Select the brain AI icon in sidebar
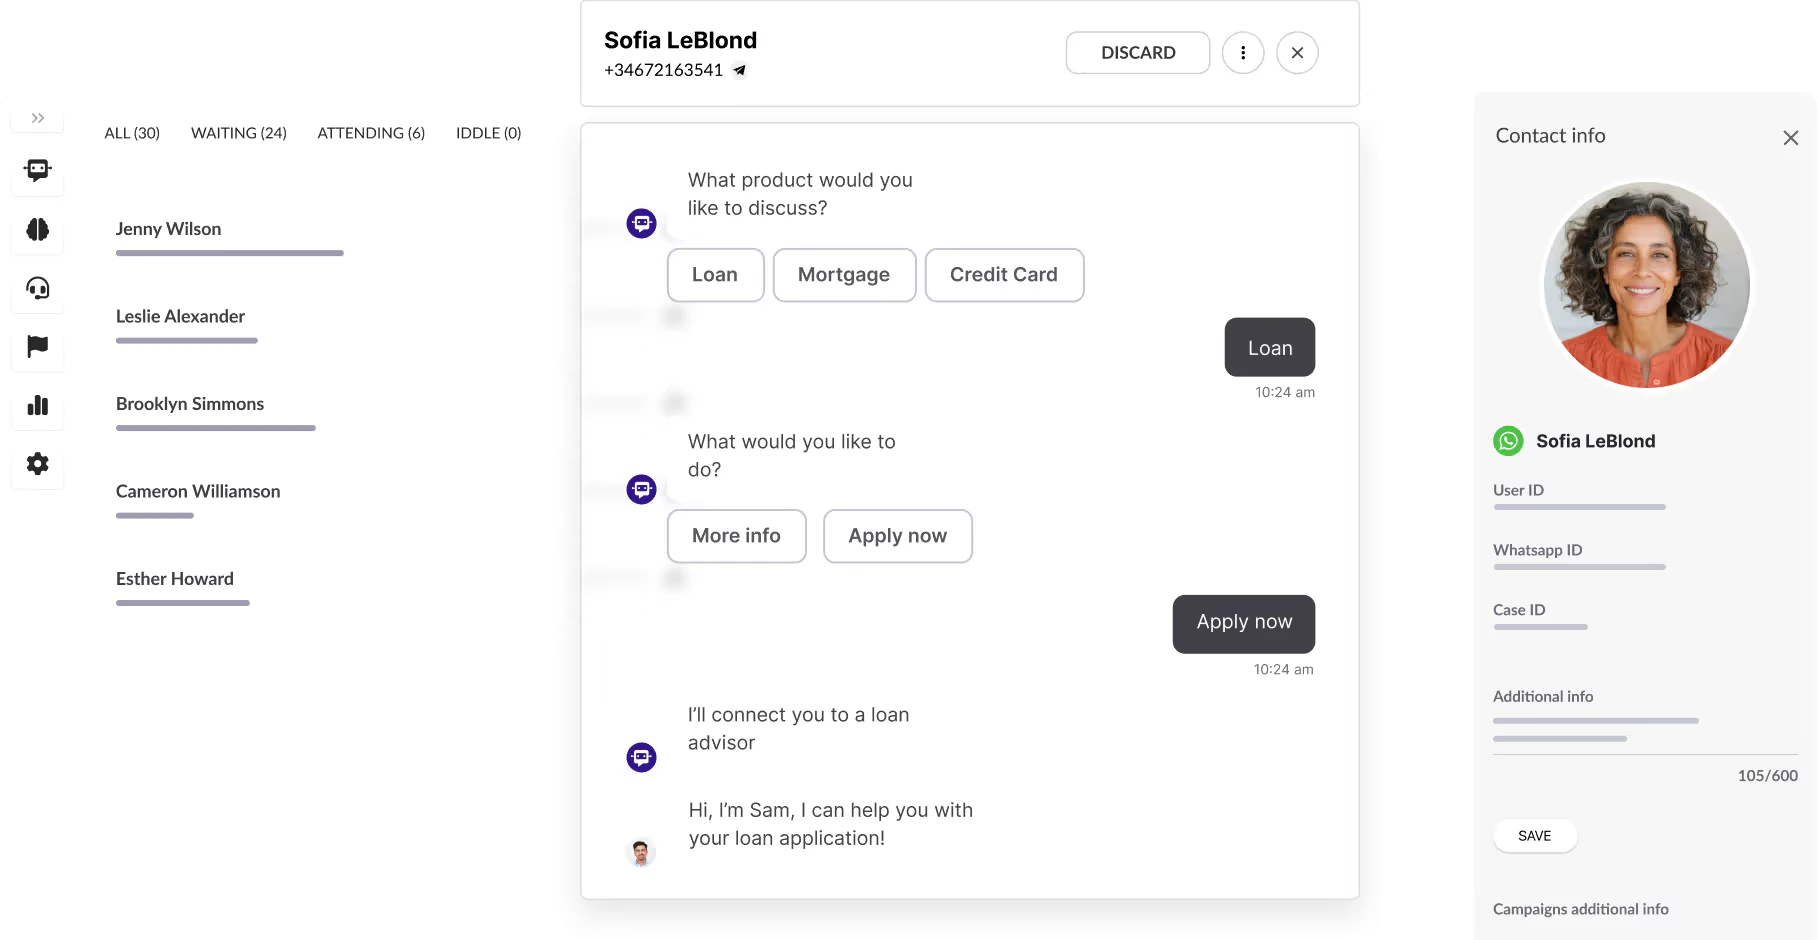Screen dimensions: 1818x940 coord(37,230)
